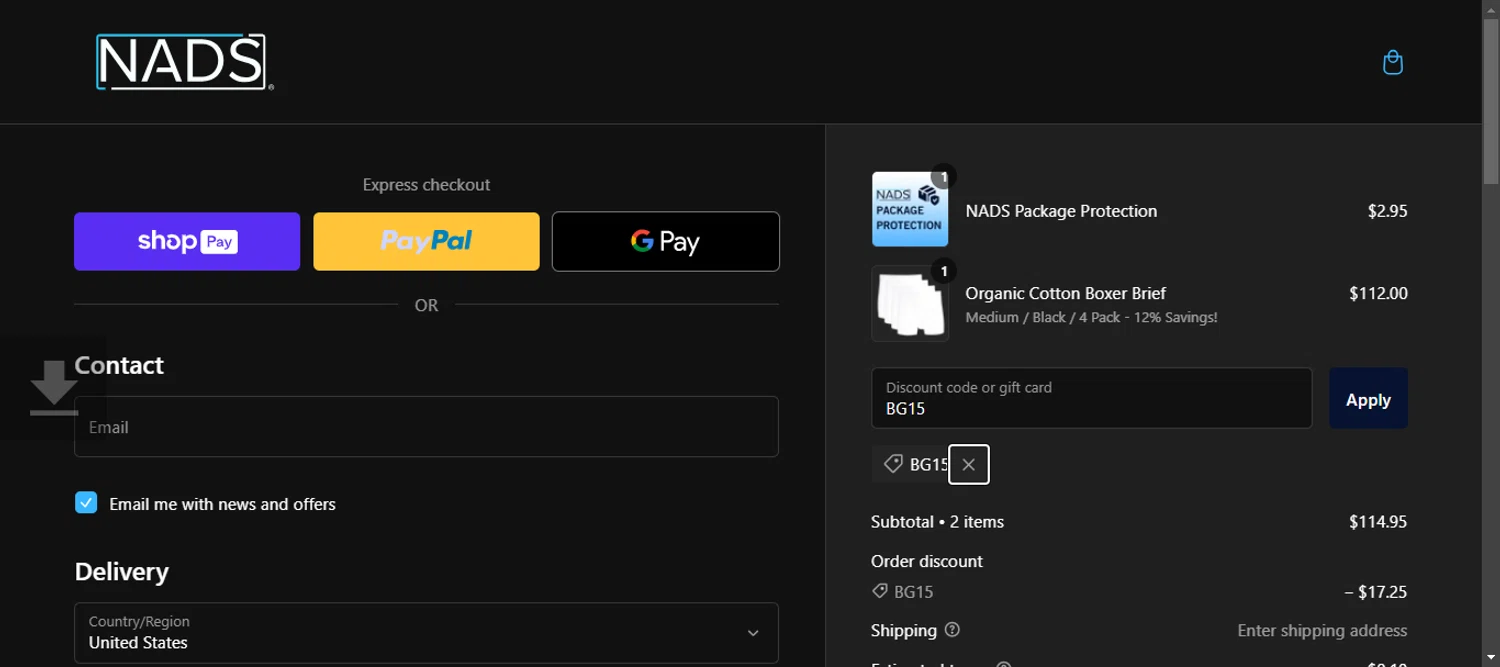Focus the Email input field
The height and width of the screenshot is (667, 1500).
click(426, 426)
